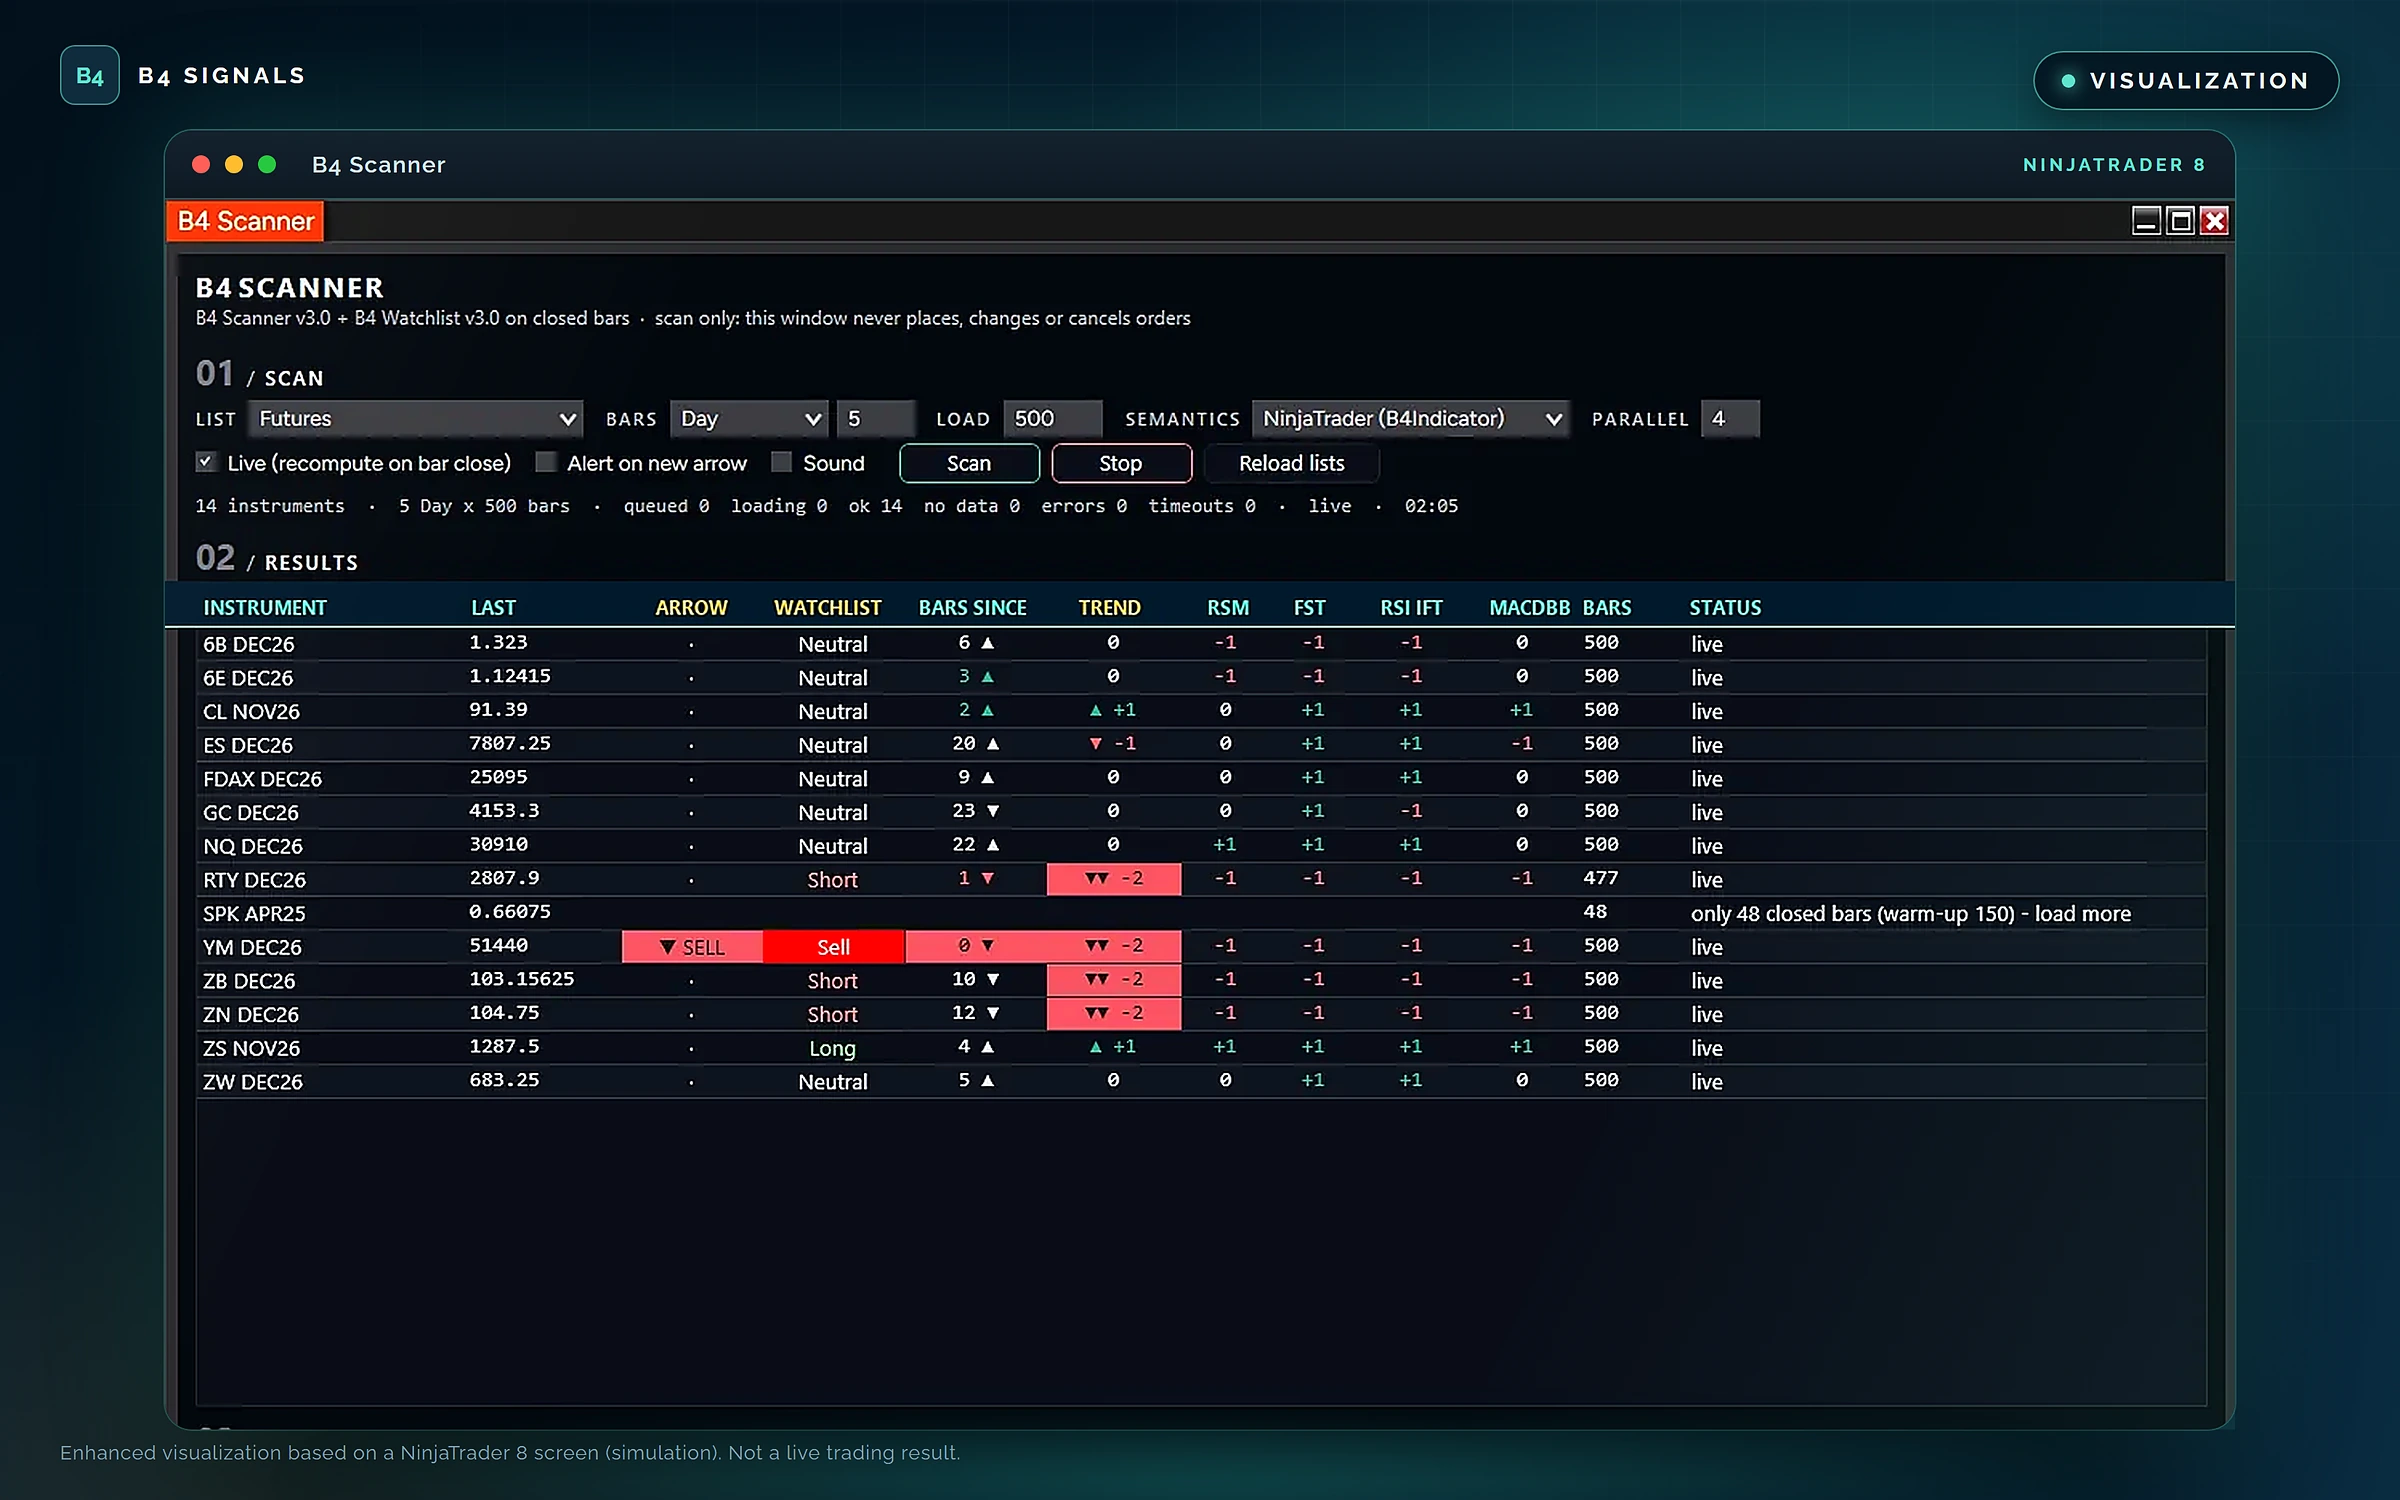Click the 477 bars value for RTY DEC26

coord(1601,878)
